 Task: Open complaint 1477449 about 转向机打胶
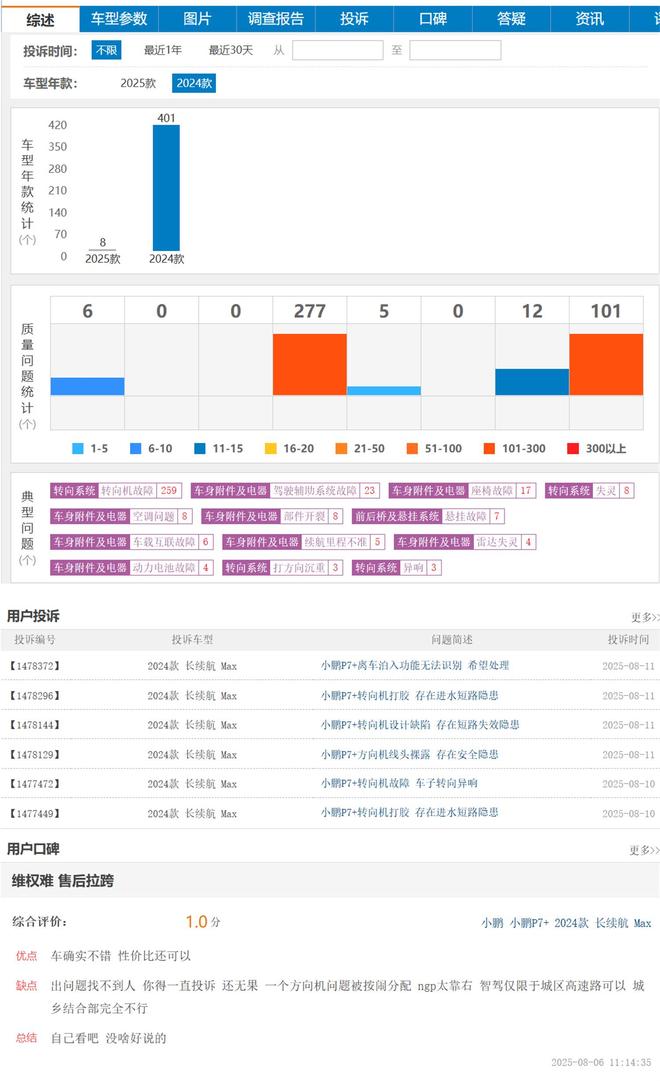coord(410,813)
